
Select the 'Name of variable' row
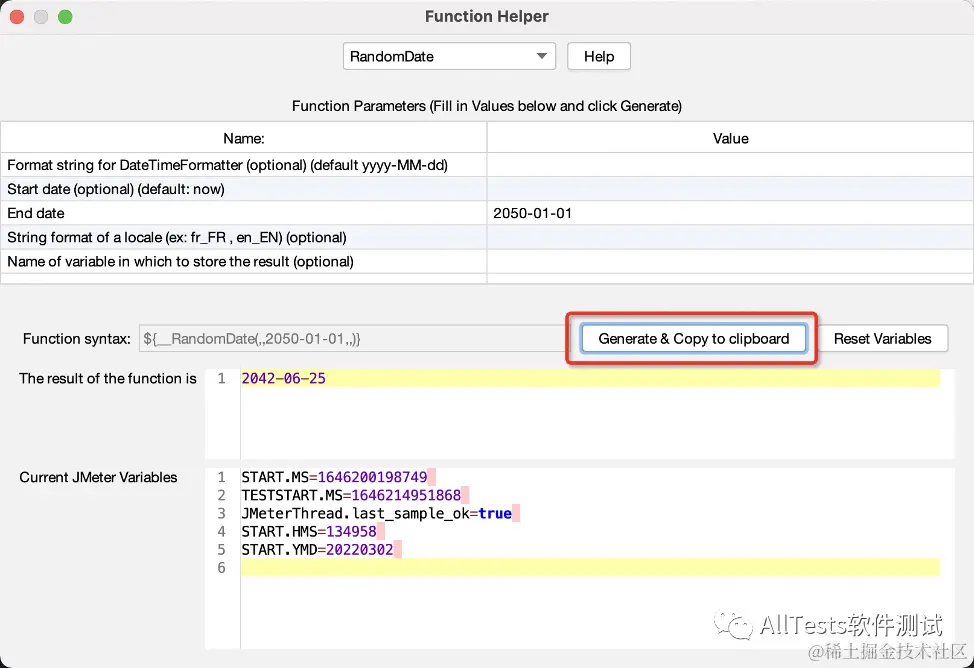[x=244, y=262]
